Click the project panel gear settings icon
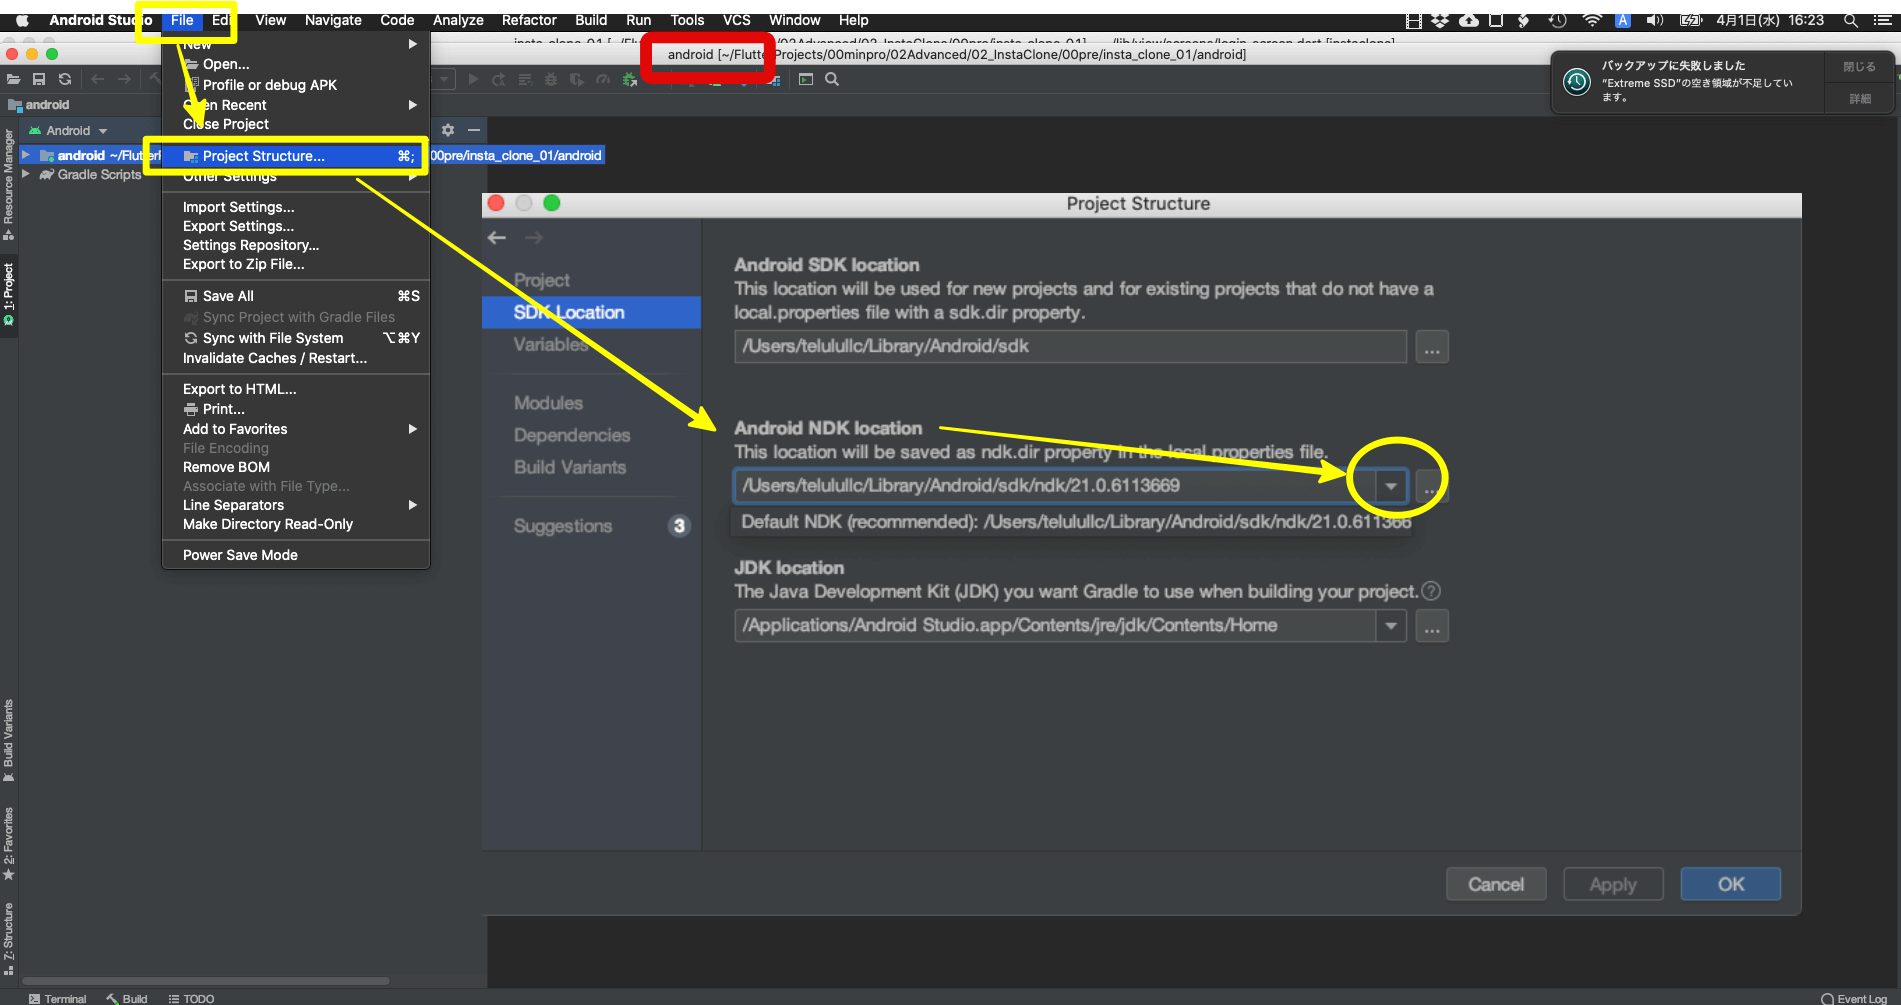This screenshot has width=1901, height=1005. (x=448, y=130)
